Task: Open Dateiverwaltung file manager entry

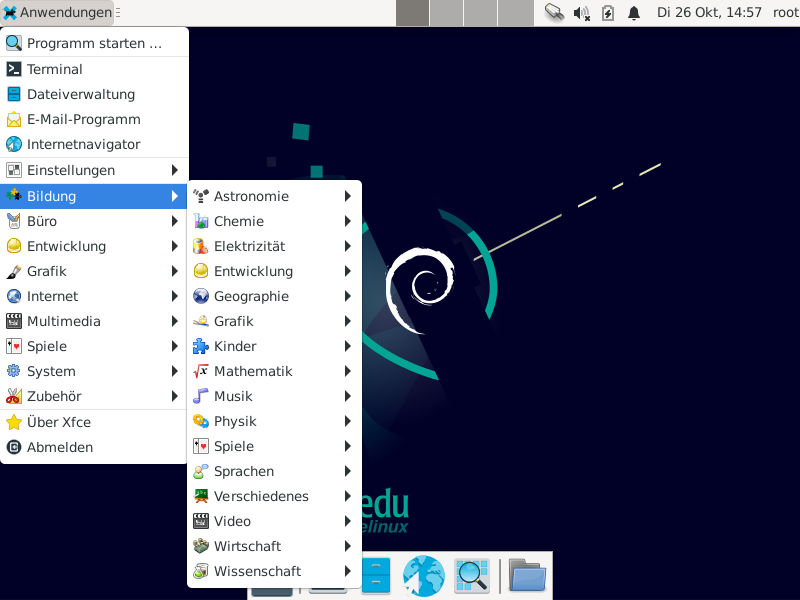Action: tap(80, 94)
